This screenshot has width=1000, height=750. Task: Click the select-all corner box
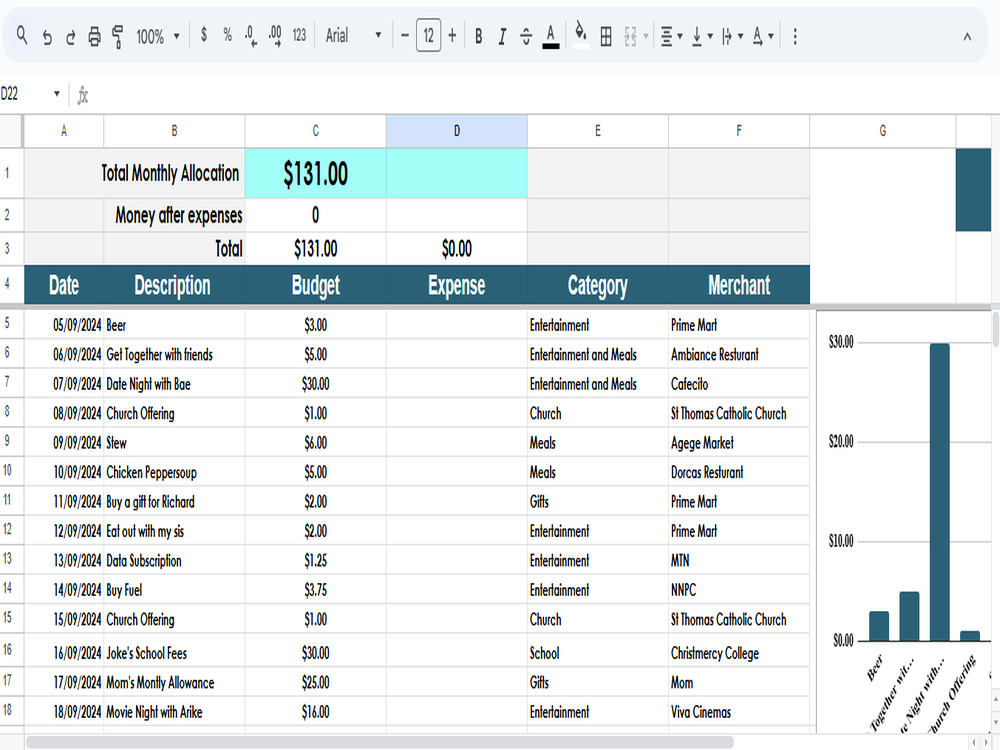[x=11, y=131]
